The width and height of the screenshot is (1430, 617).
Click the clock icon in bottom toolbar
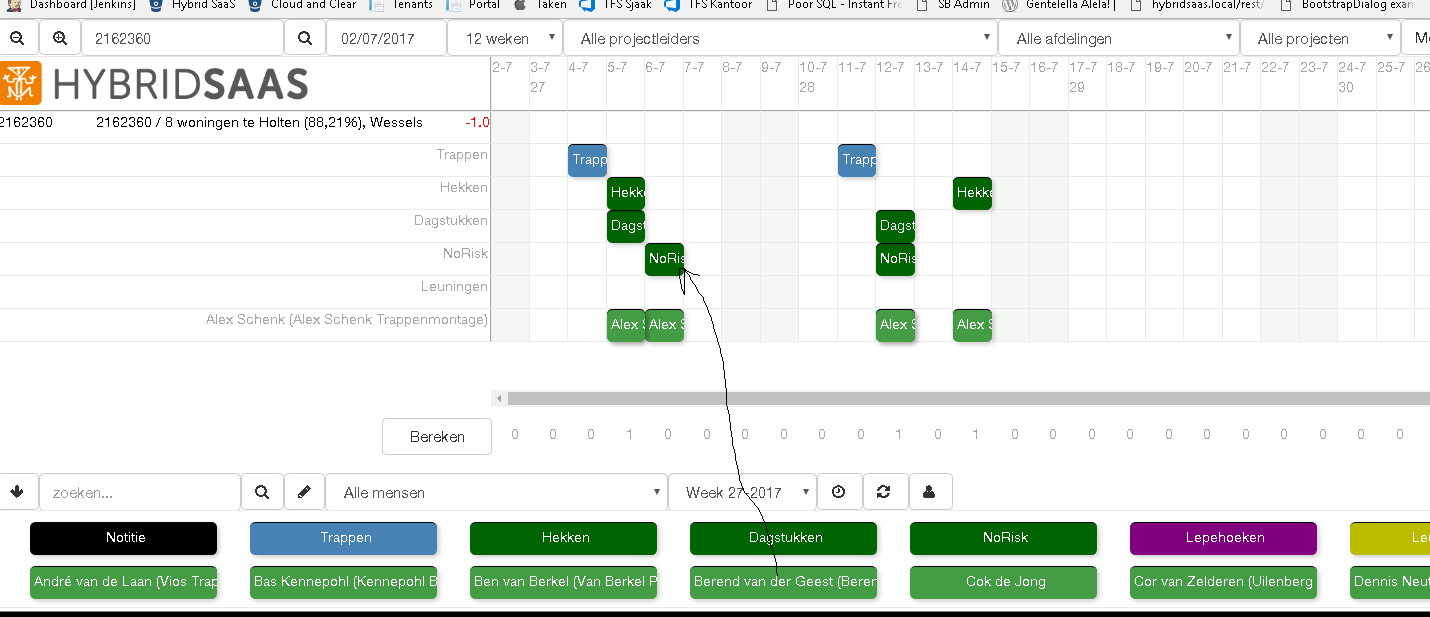pyautogui.click(x=839, y=492)
